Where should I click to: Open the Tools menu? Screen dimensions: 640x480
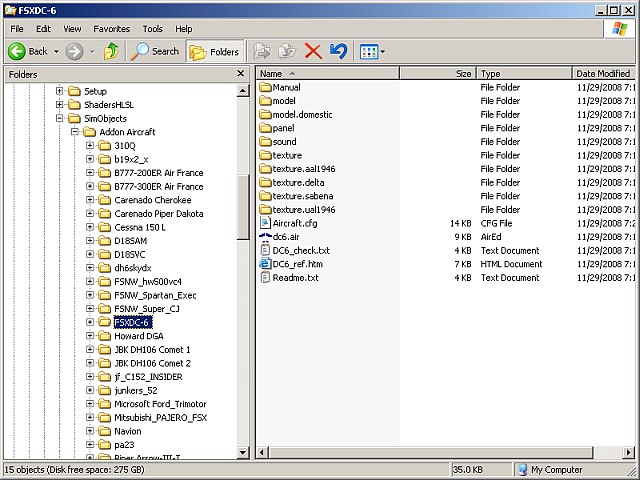click(x=153, y=29)
